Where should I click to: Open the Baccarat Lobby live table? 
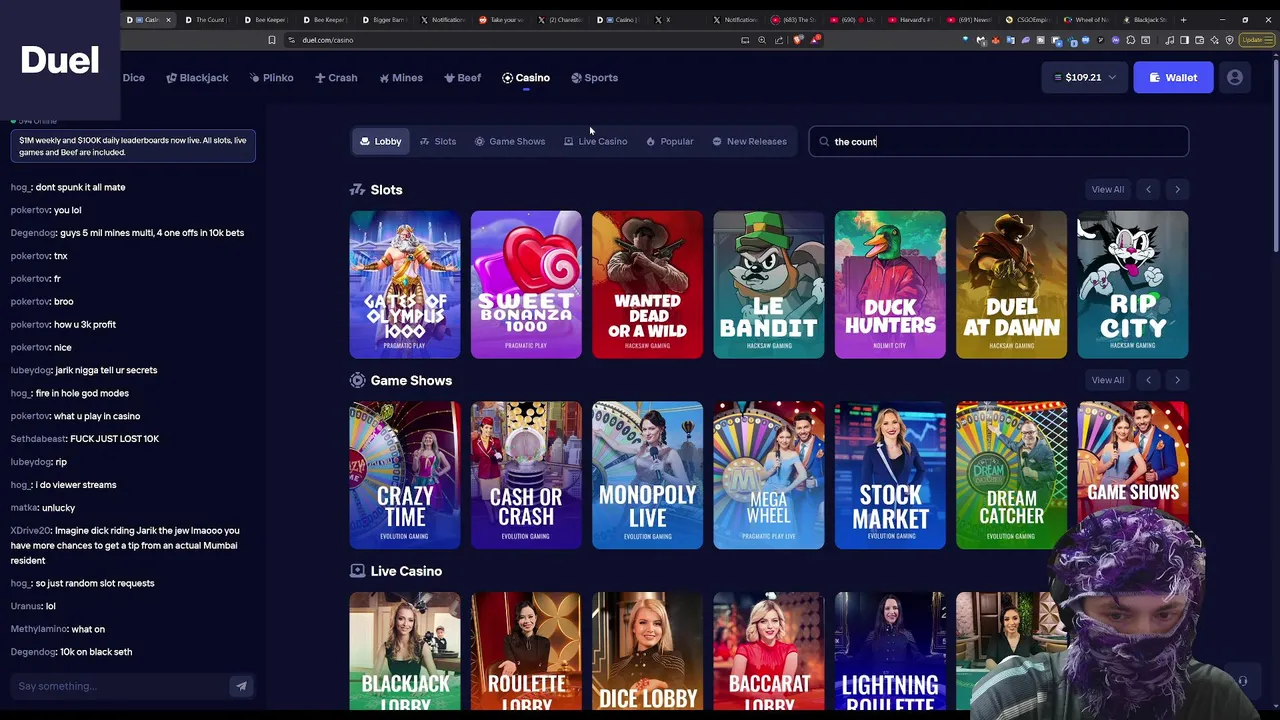point(769,652)
